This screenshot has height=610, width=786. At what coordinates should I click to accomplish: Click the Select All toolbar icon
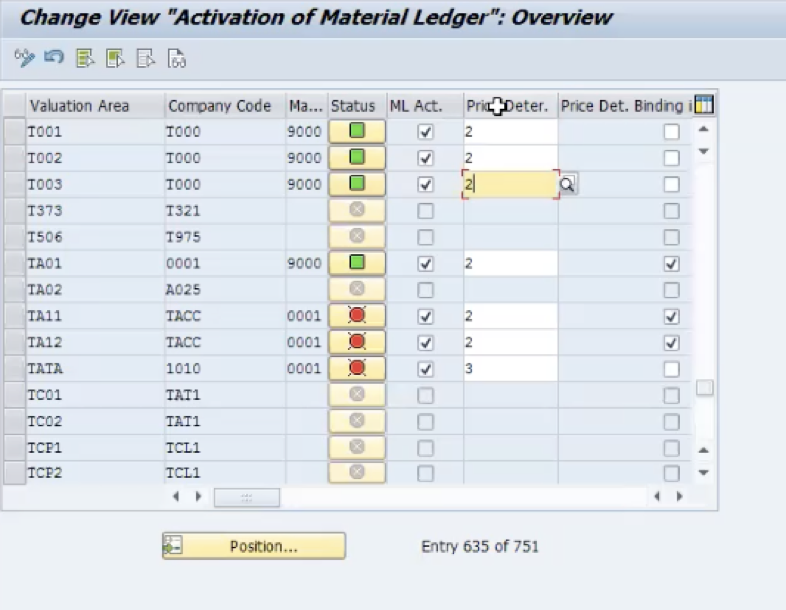(x=85, y=58)
